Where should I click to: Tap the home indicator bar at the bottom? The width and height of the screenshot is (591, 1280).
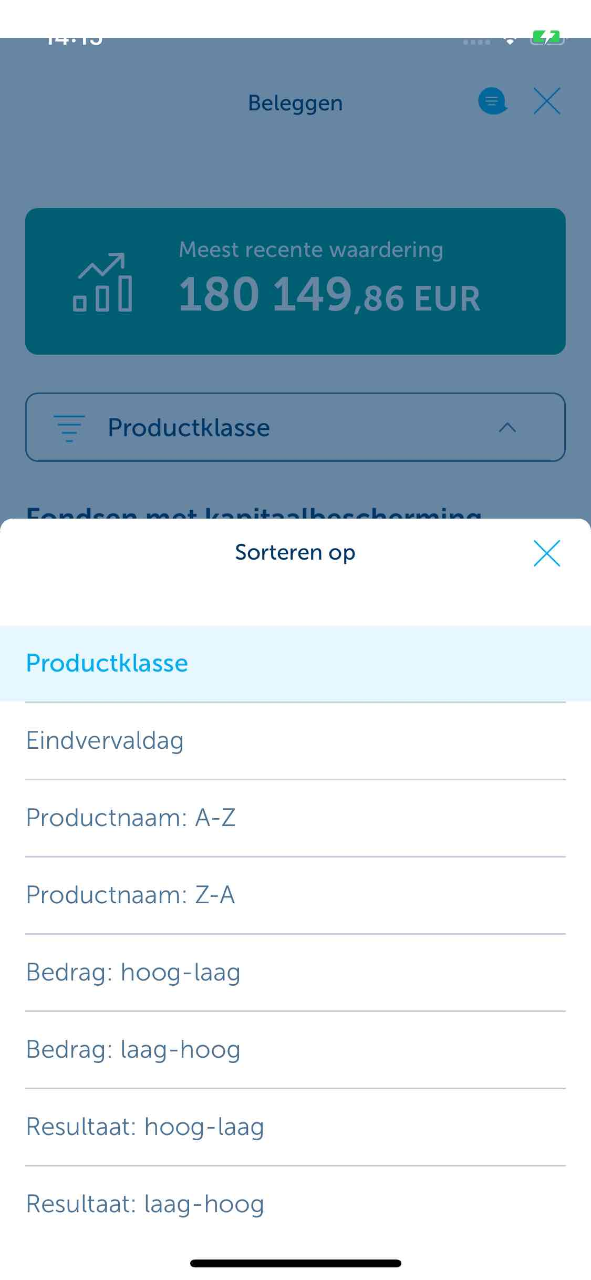coord(295,1261)
